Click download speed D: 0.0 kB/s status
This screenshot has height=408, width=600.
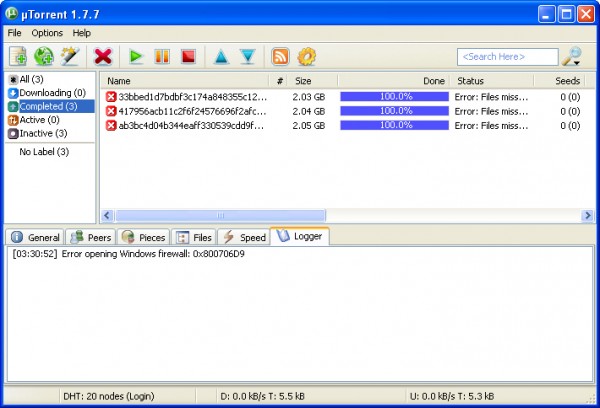(262, 396)
